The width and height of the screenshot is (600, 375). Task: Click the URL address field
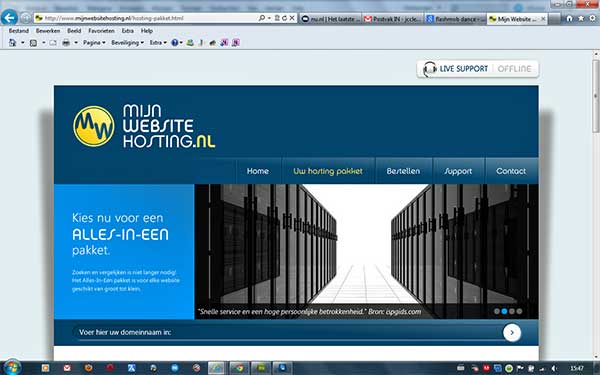[x=145, y=18]
